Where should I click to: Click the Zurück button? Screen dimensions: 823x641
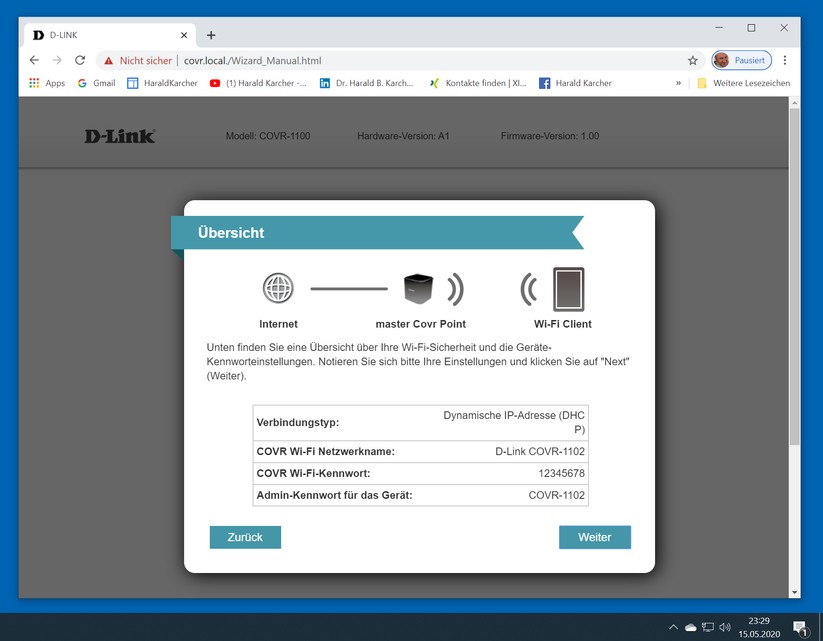tap(245, 537)
